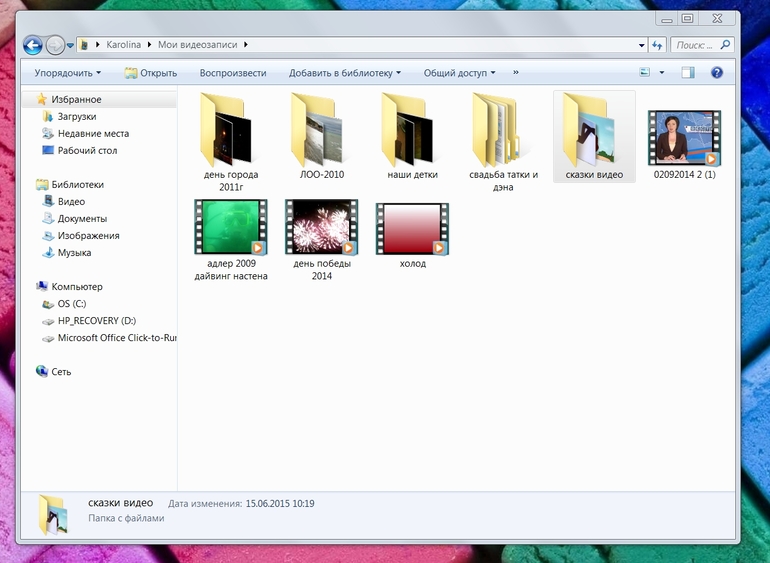Select the холод video file
This screenshot has height=563, width=770.
(x=412, y=235)
